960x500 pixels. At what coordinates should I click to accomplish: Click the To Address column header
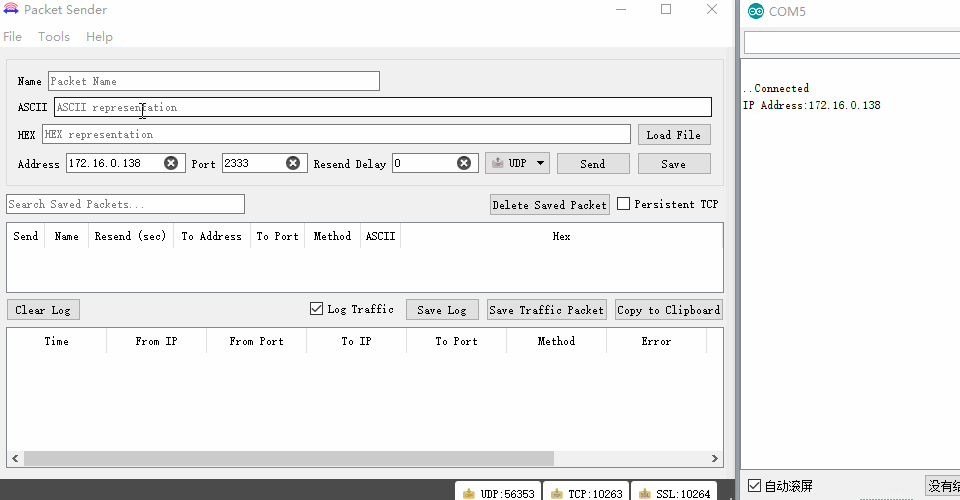click(212, 236)
